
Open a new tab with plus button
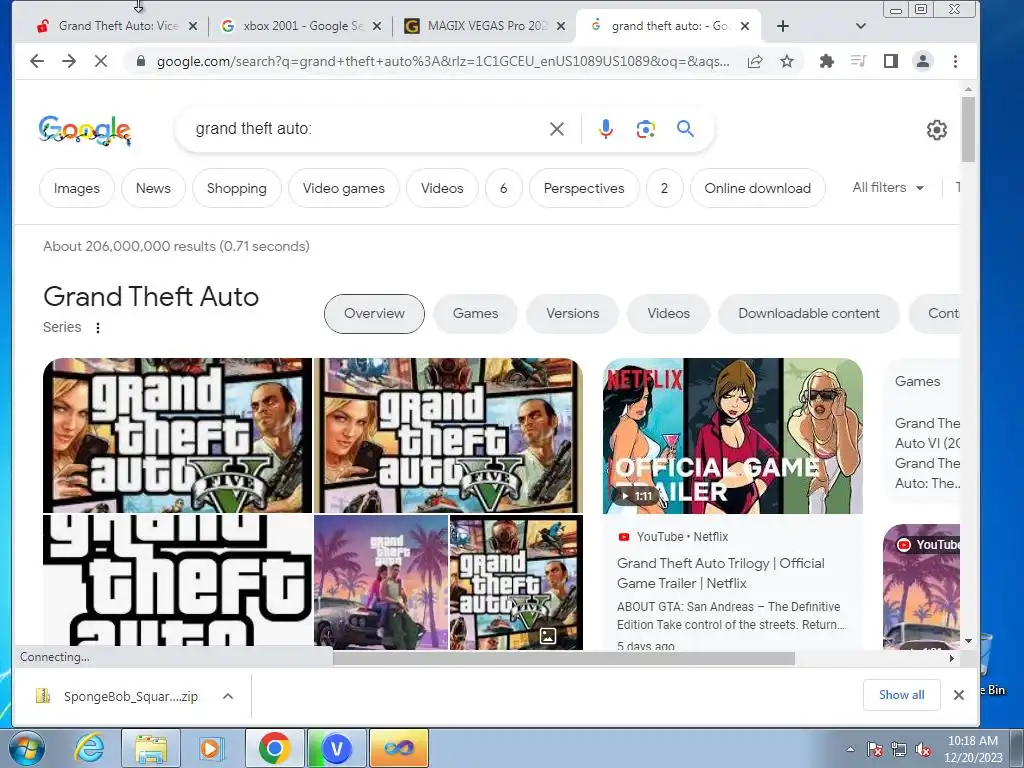[782, 26]
